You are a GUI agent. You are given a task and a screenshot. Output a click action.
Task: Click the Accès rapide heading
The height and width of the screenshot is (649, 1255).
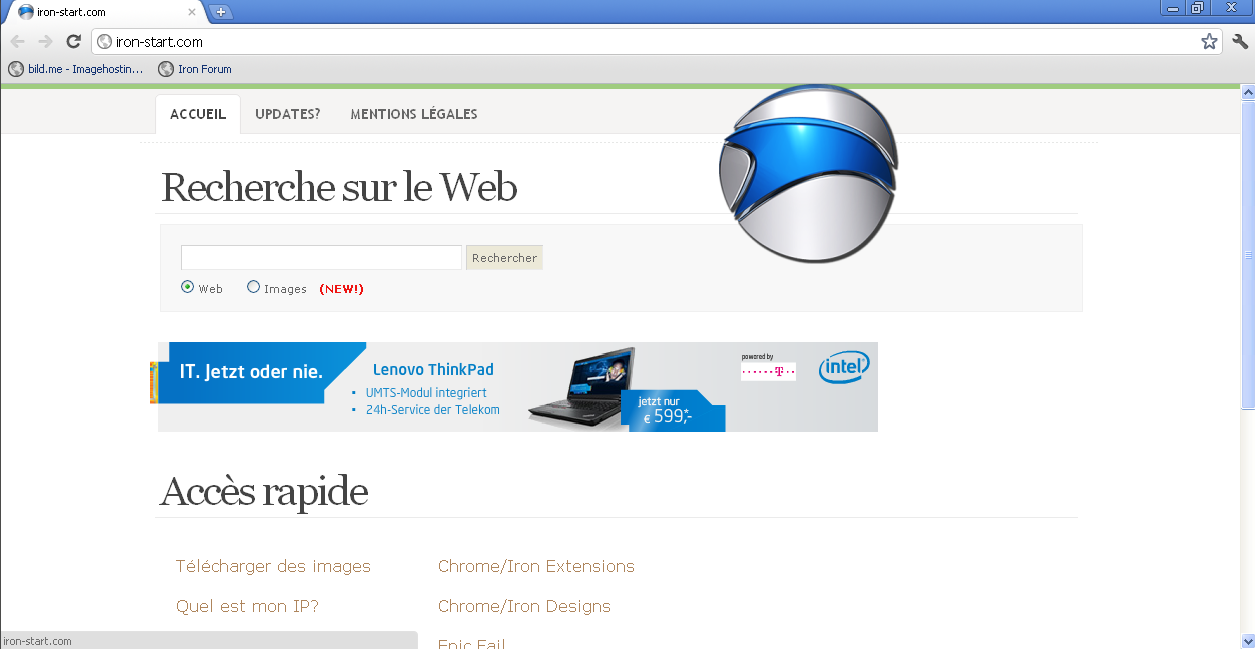pos(264,491)
